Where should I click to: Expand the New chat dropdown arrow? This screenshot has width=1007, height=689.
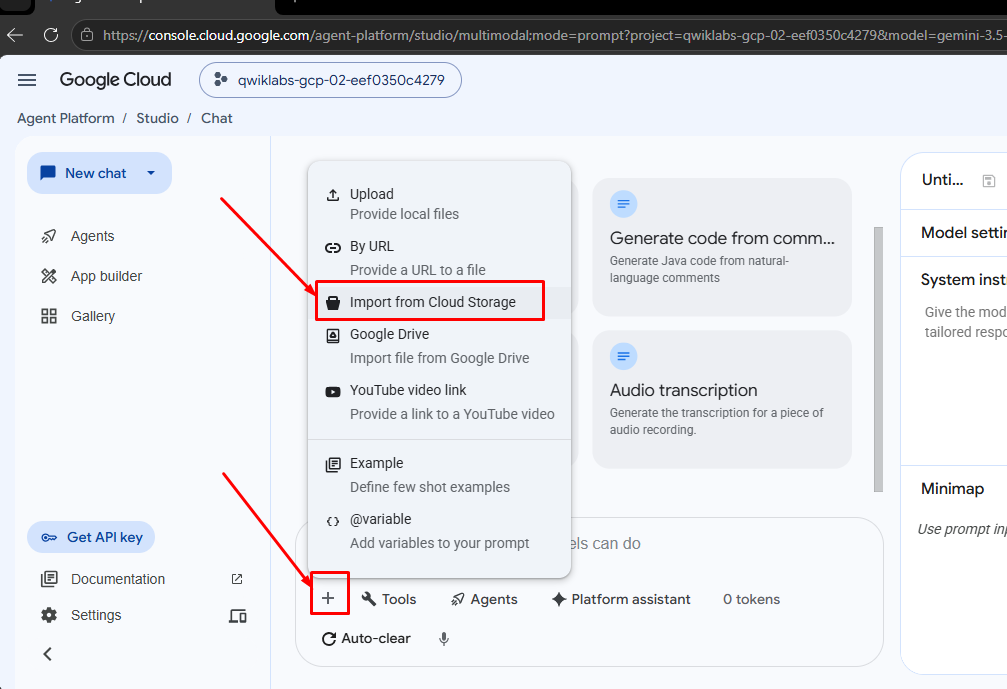pyautogui.click(x=151, y=173)
